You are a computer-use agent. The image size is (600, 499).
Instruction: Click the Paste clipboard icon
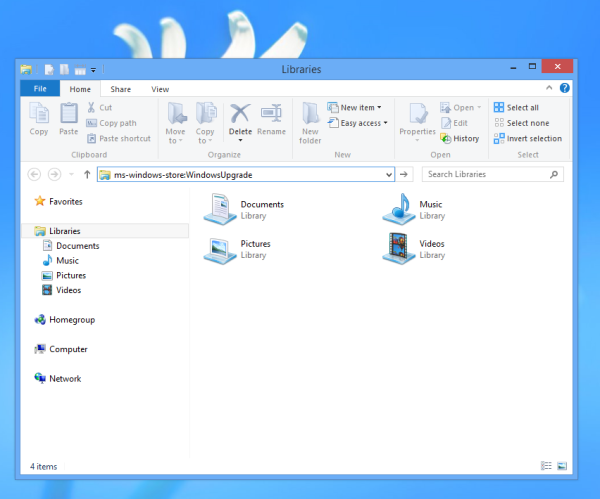(x=69, y=113)
